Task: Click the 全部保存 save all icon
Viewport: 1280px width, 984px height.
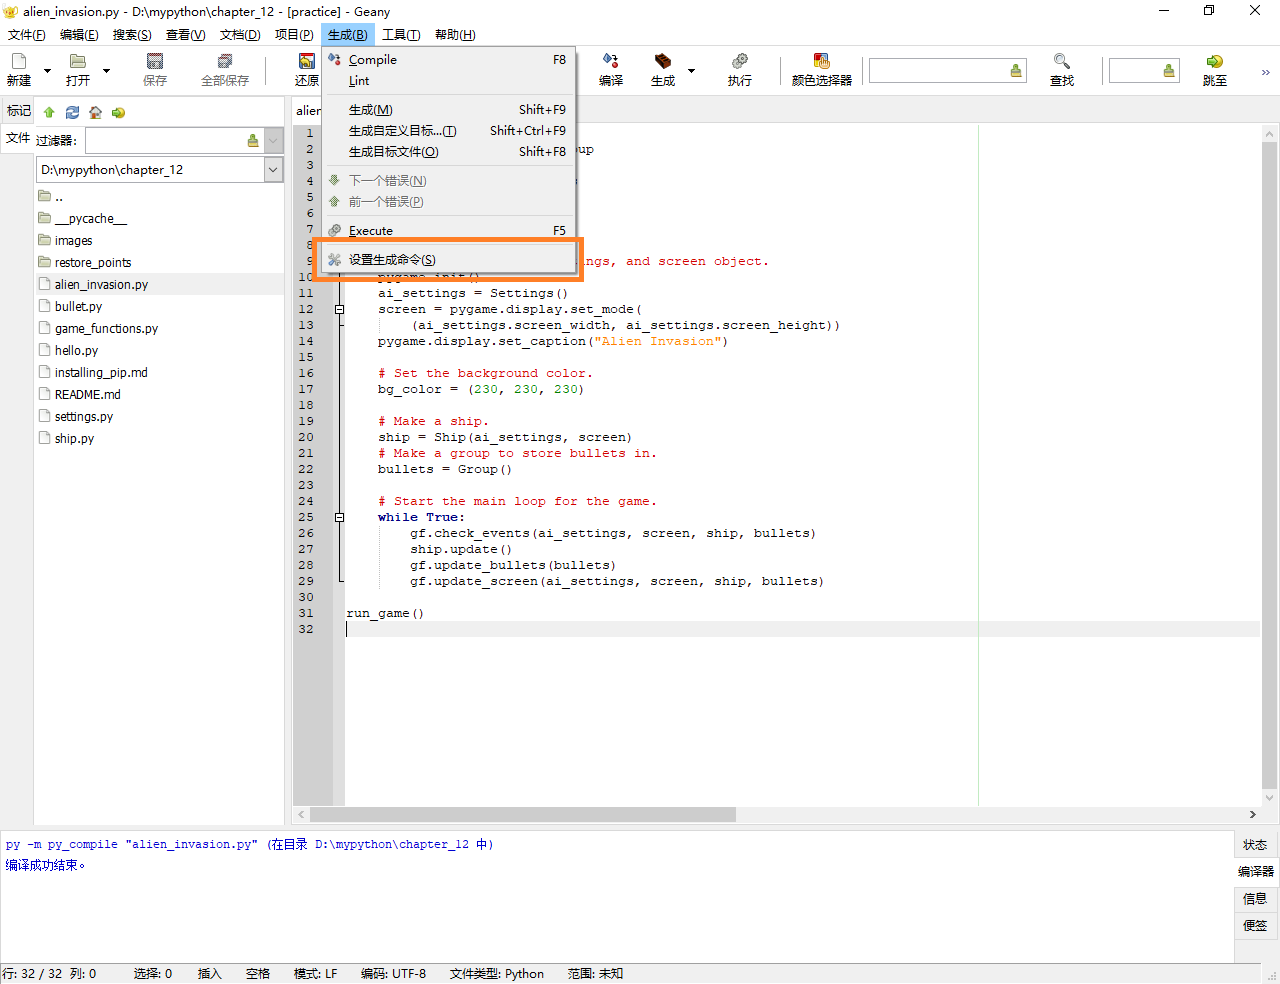Action: (225, 62)
